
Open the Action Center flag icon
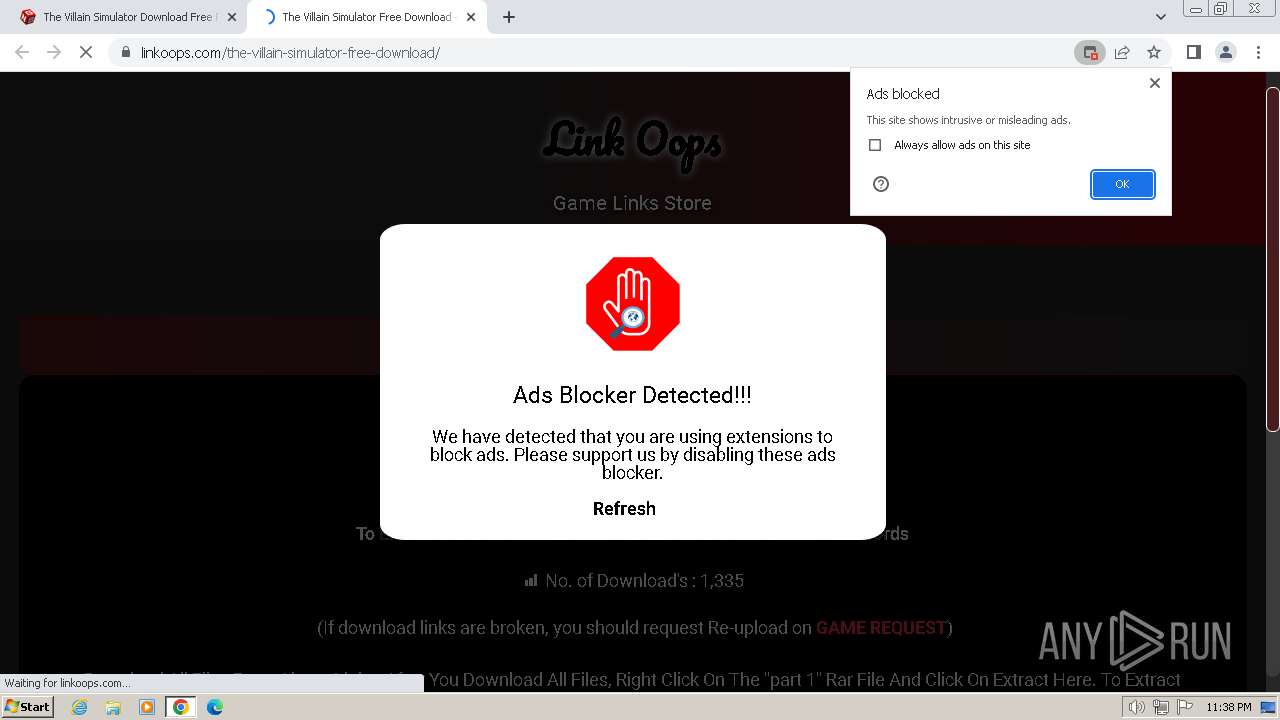(x=1183, y=707)
